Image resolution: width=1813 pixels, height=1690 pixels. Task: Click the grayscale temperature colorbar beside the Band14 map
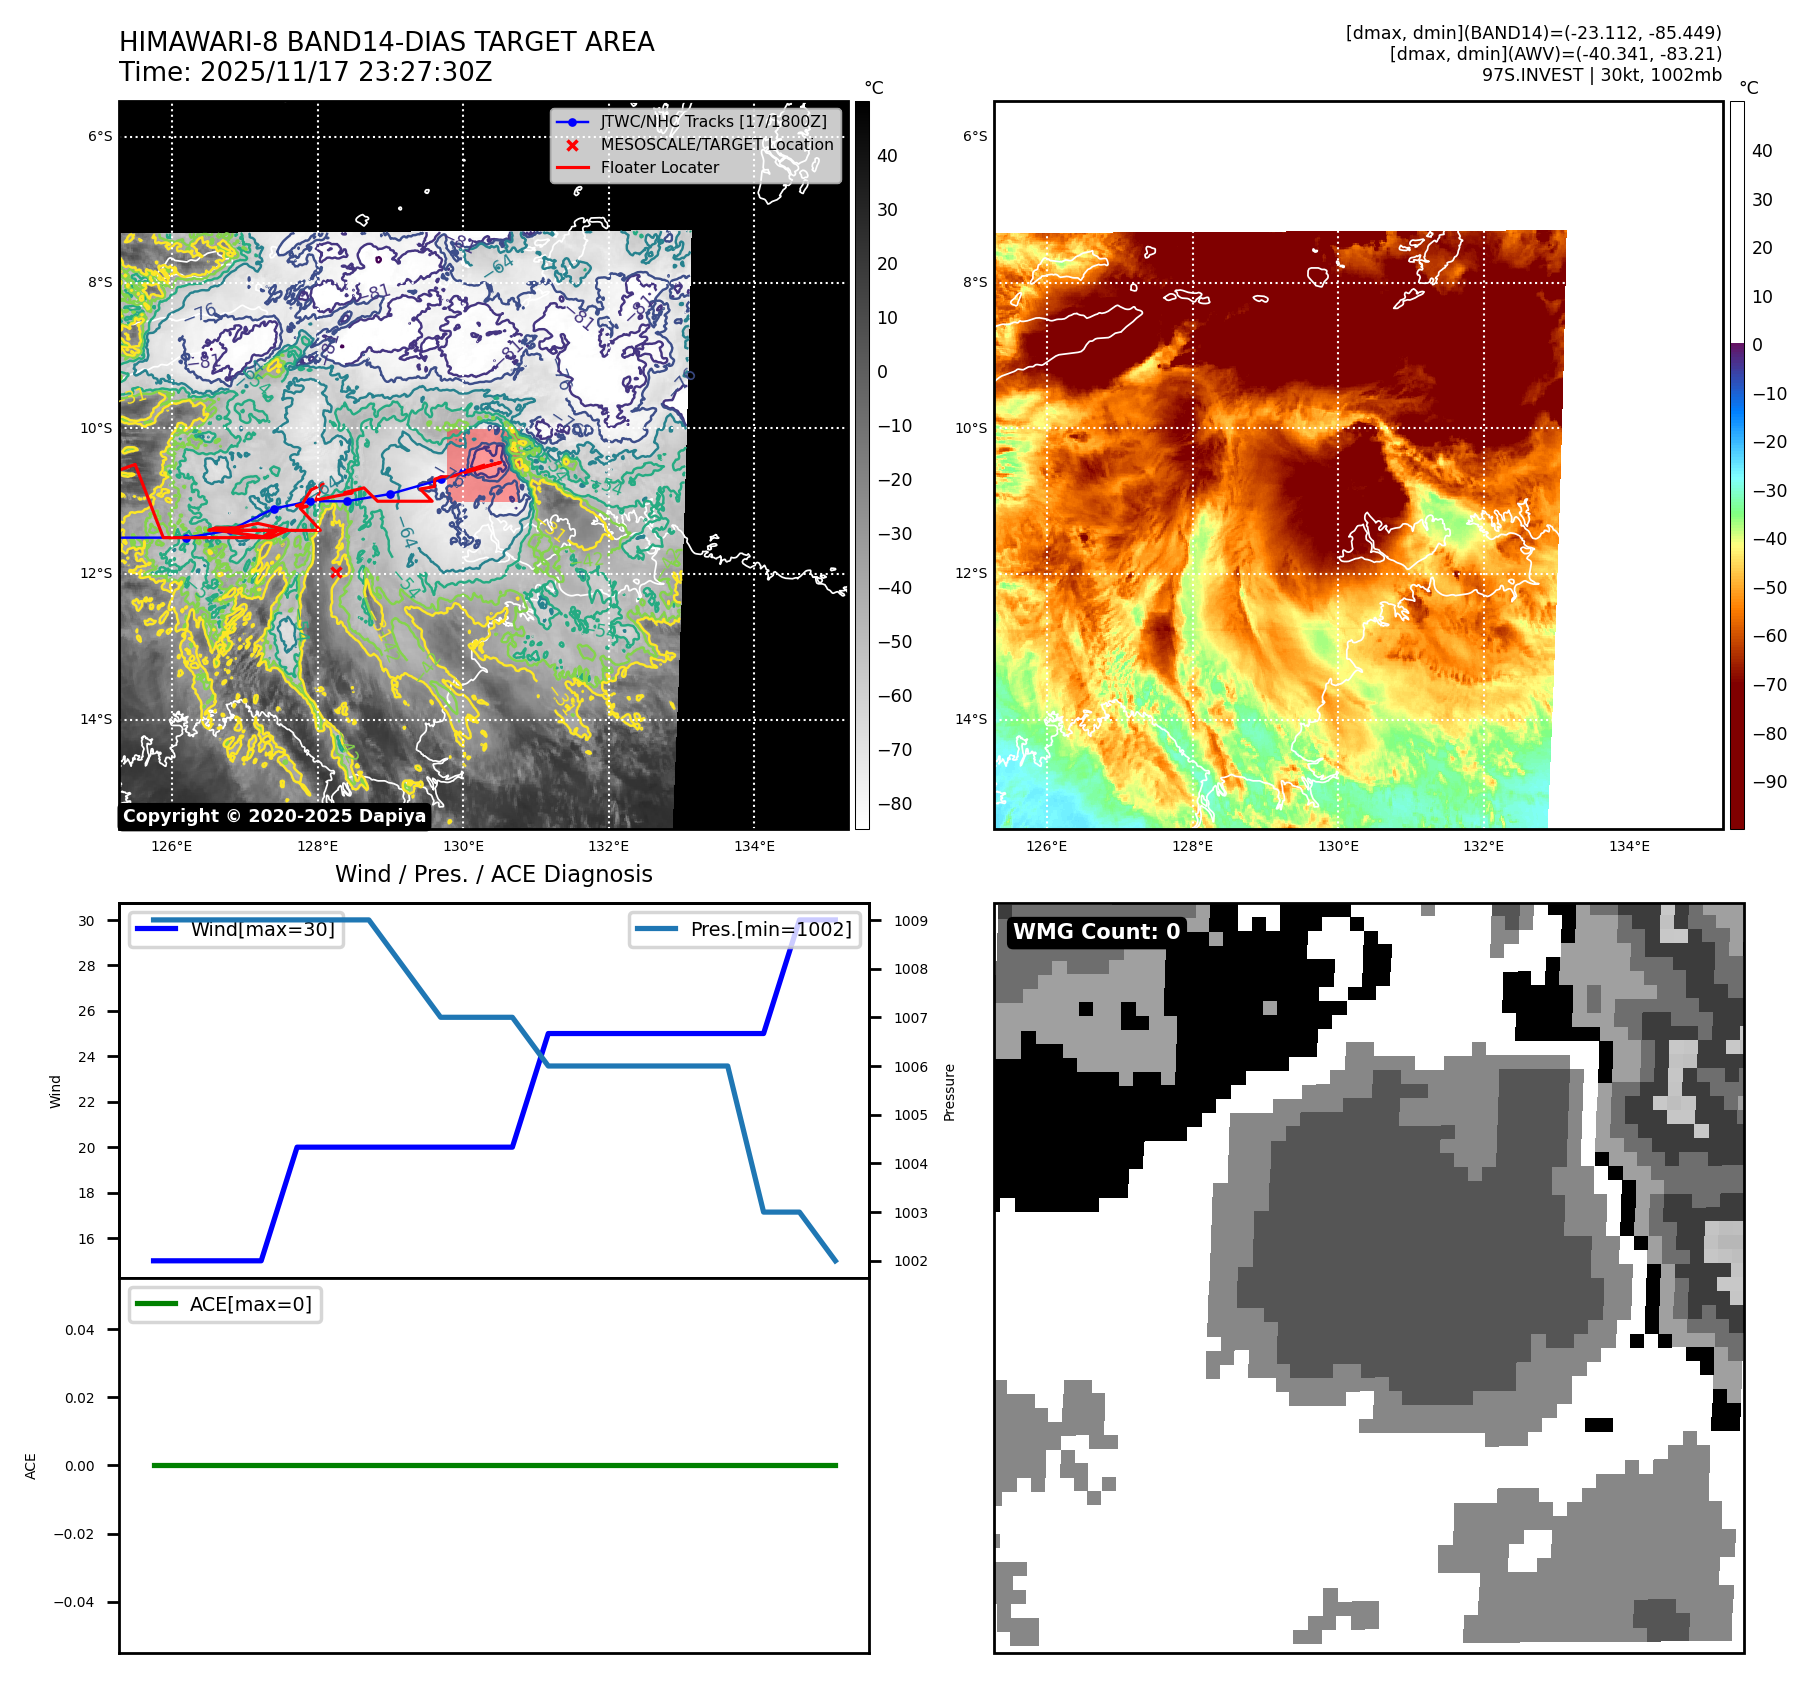click(862, 465)
